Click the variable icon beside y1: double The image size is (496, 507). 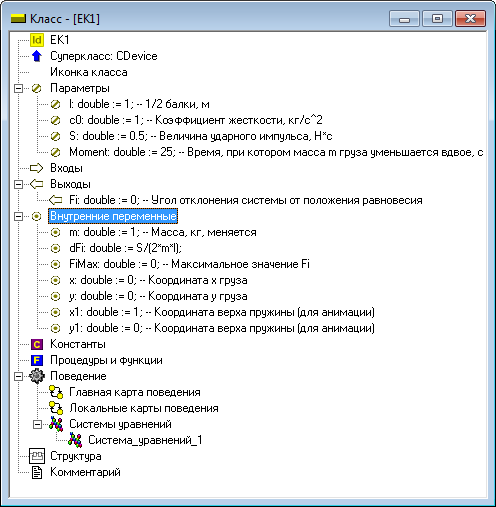(55, 328)
